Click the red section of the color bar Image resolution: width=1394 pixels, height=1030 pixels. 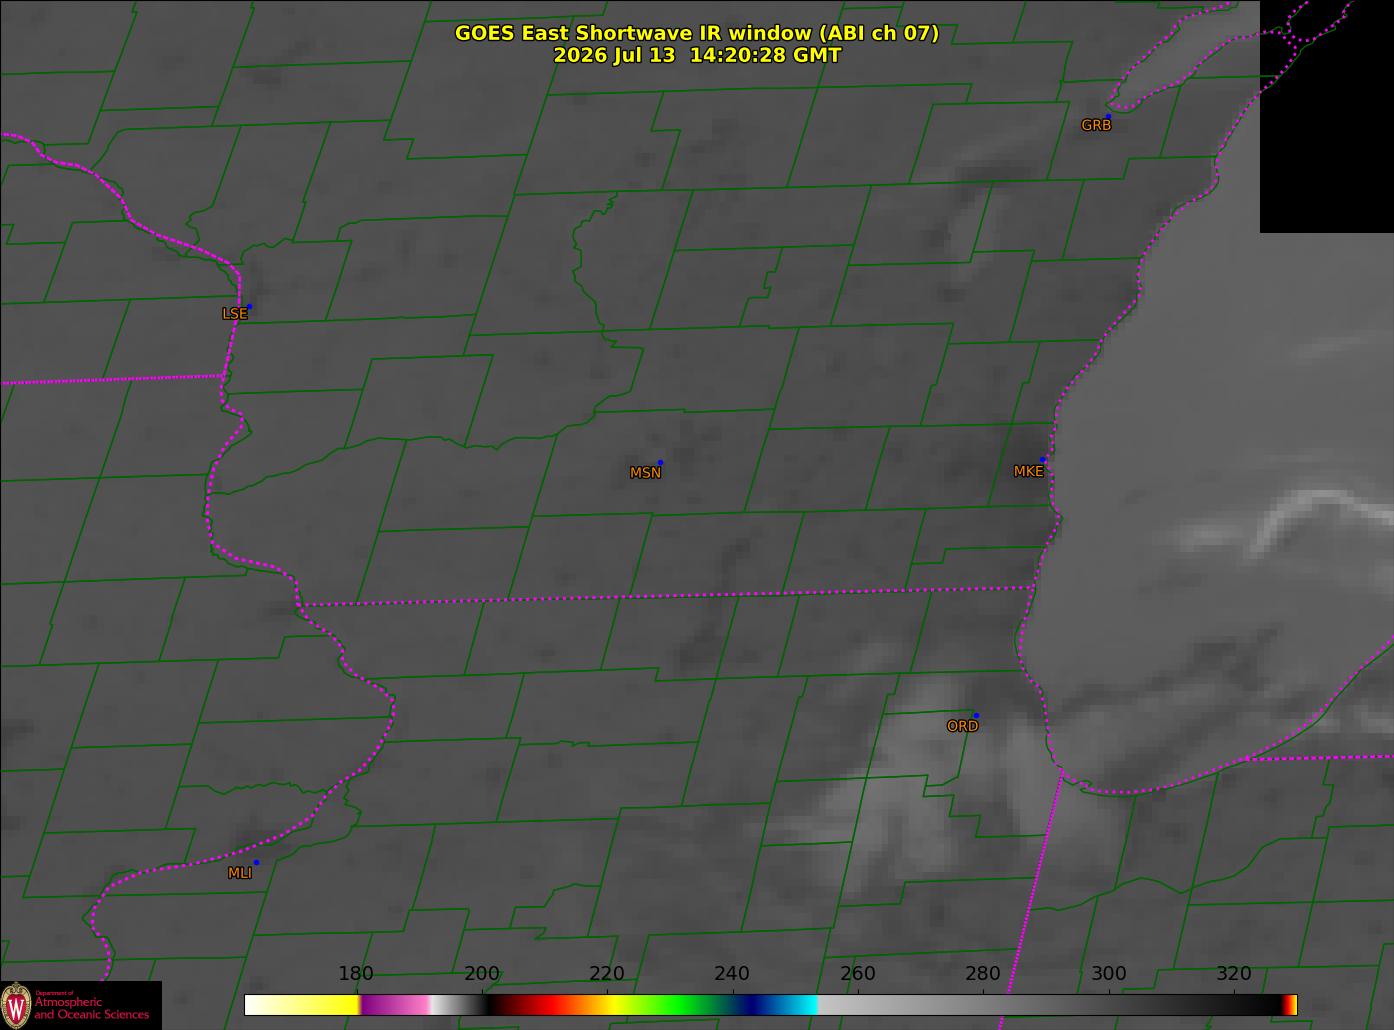pyautogui.click(x=545, y=1005)
